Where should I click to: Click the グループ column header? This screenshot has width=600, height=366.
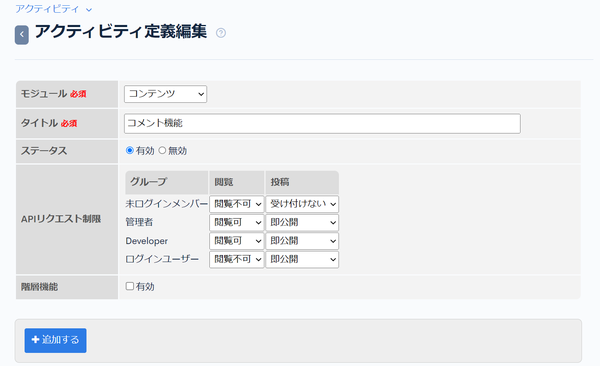point(166,182)
